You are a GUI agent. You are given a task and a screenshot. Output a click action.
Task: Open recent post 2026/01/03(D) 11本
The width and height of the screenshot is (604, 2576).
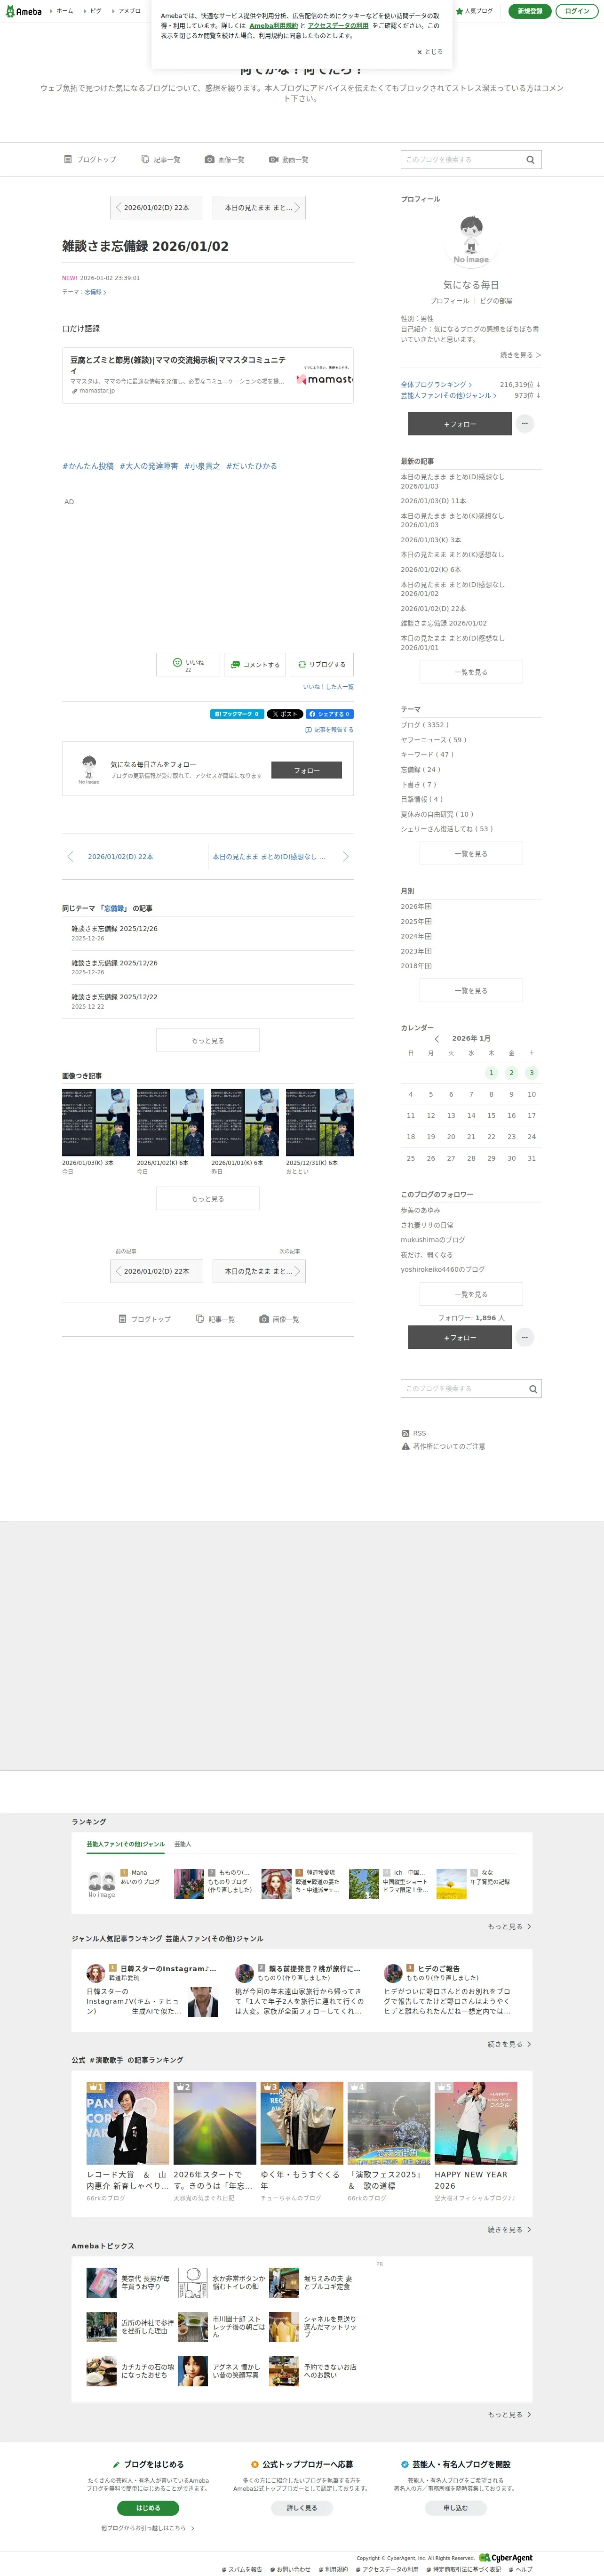(x=433, y=501)
